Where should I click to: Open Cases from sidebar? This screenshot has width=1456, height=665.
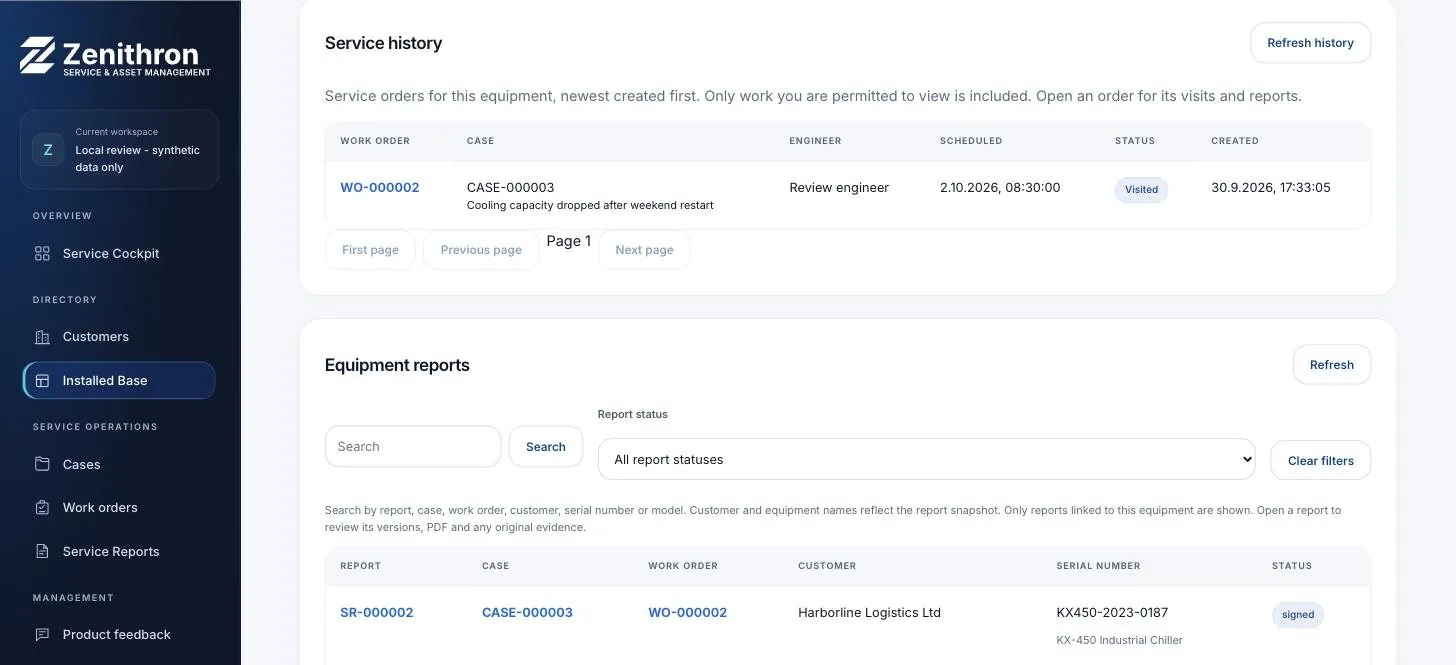pyautogui.click(x=119, y=464)
